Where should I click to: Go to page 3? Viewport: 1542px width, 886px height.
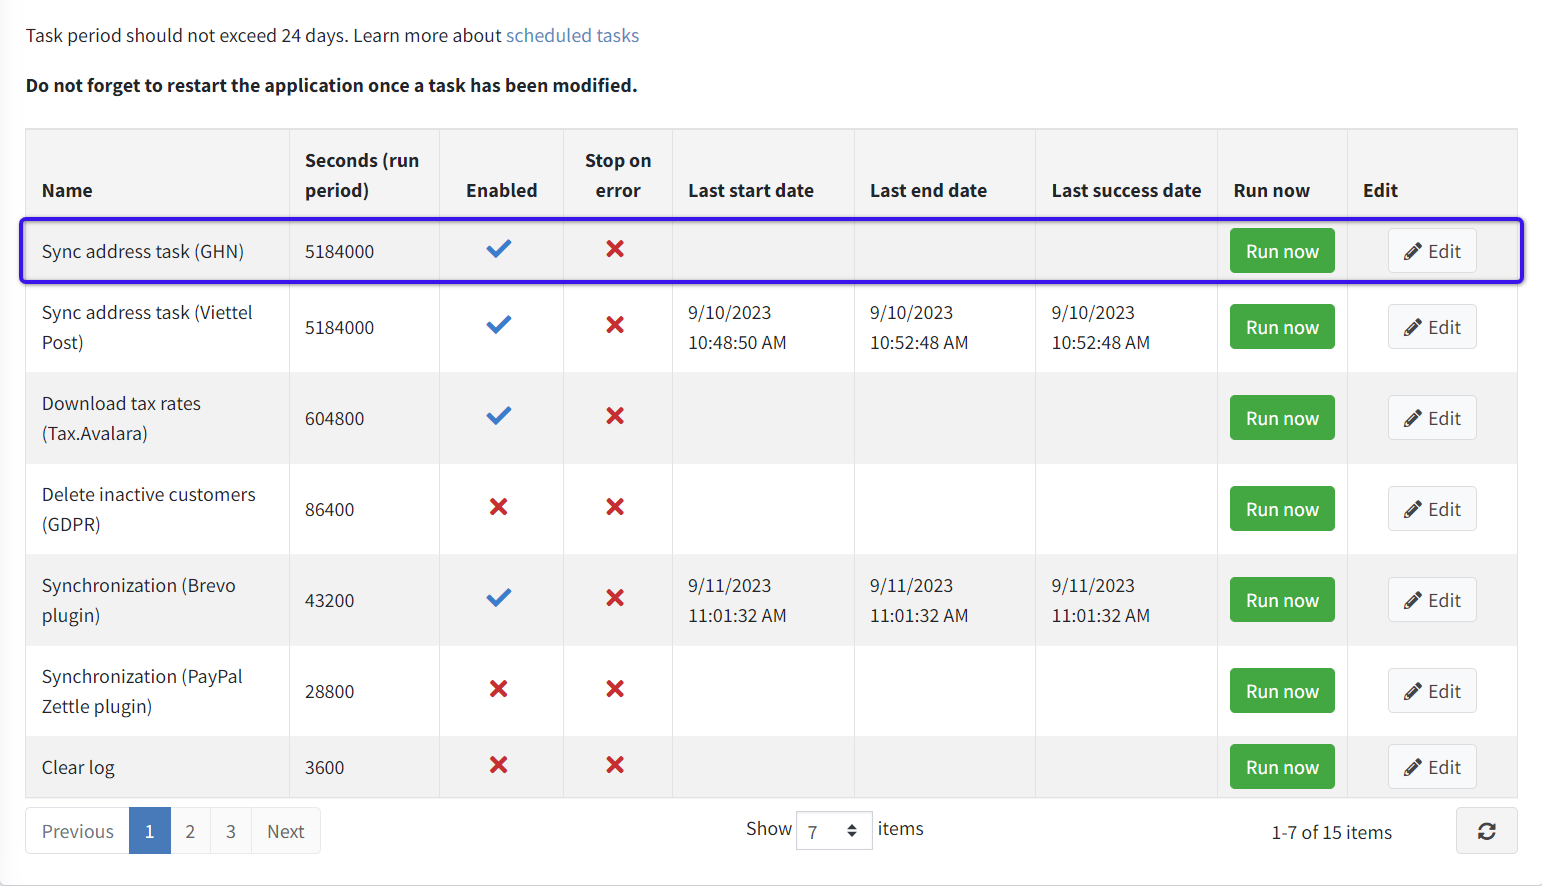231,831
